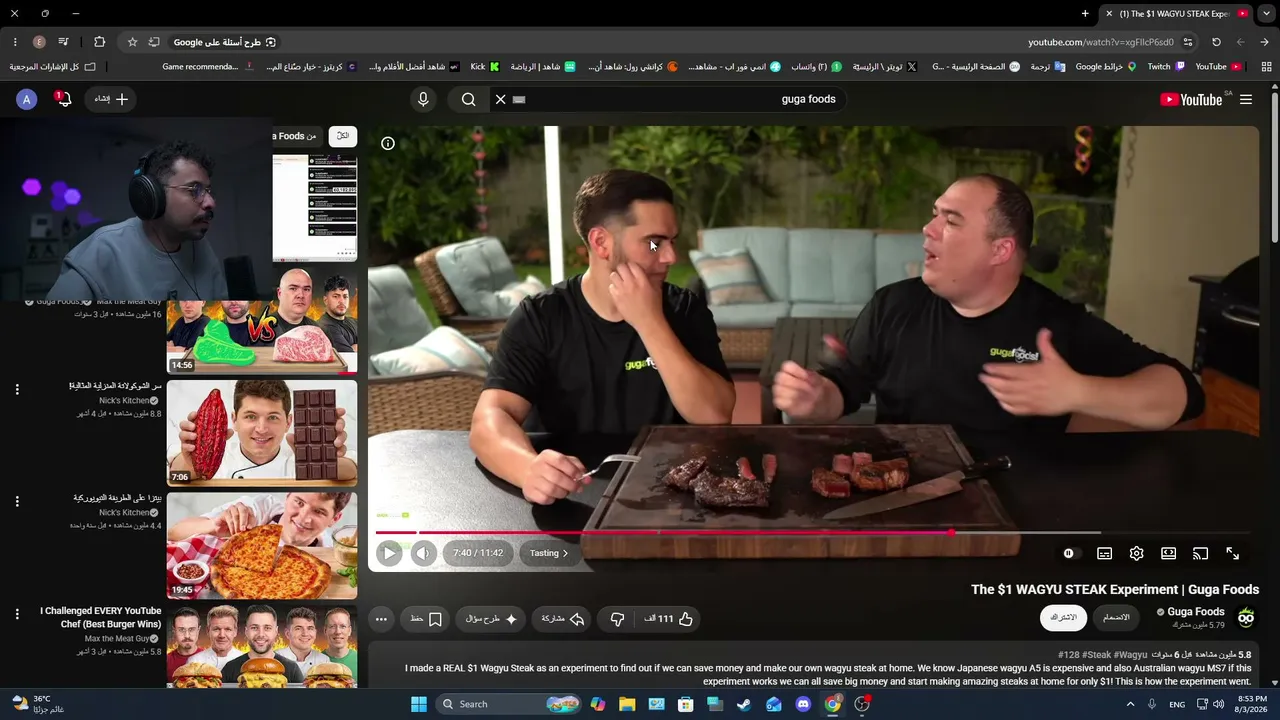The width and height of the screenshot is (1280, 720).
Task: Open options for the pizza video
Action: point(17,501)
